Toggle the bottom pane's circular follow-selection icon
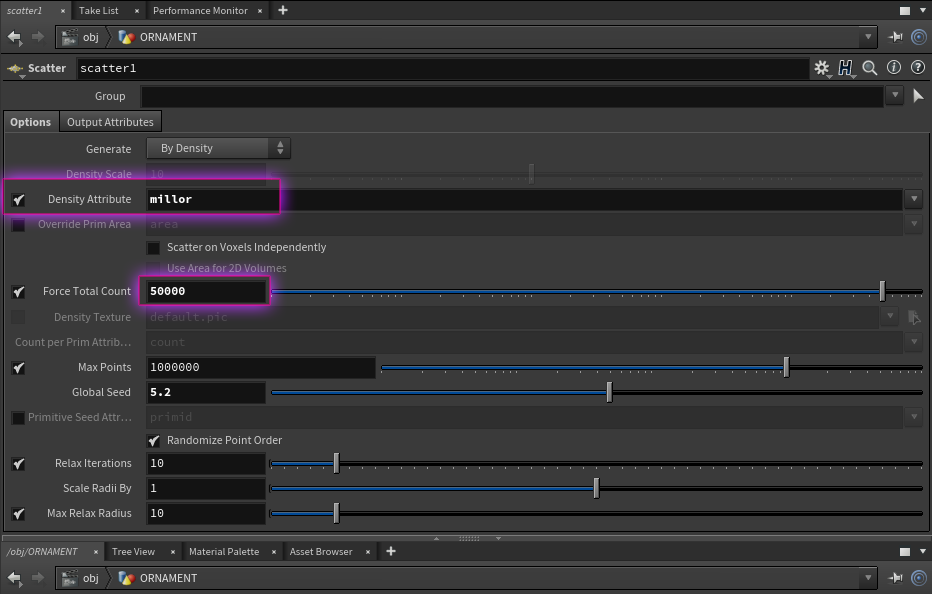The height and width of the screenshot is (594, 932). click(x=919, y=578)
